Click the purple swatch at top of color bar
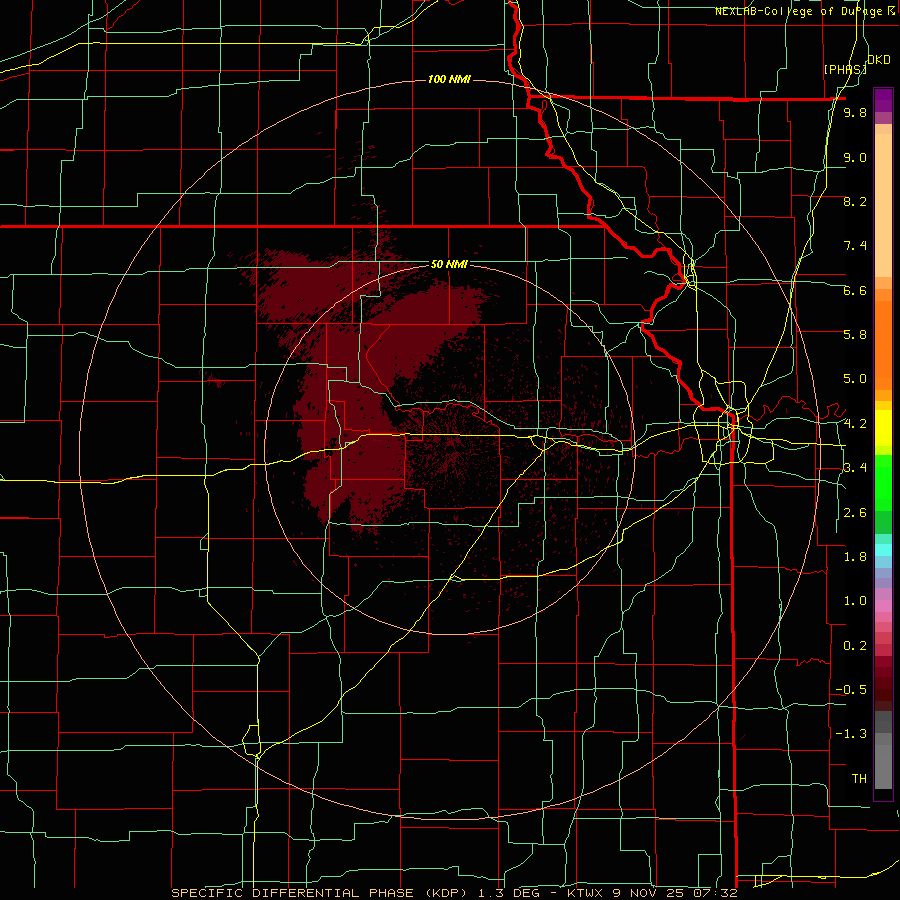The width and height of the screenshot is (900, 900). 883,100
